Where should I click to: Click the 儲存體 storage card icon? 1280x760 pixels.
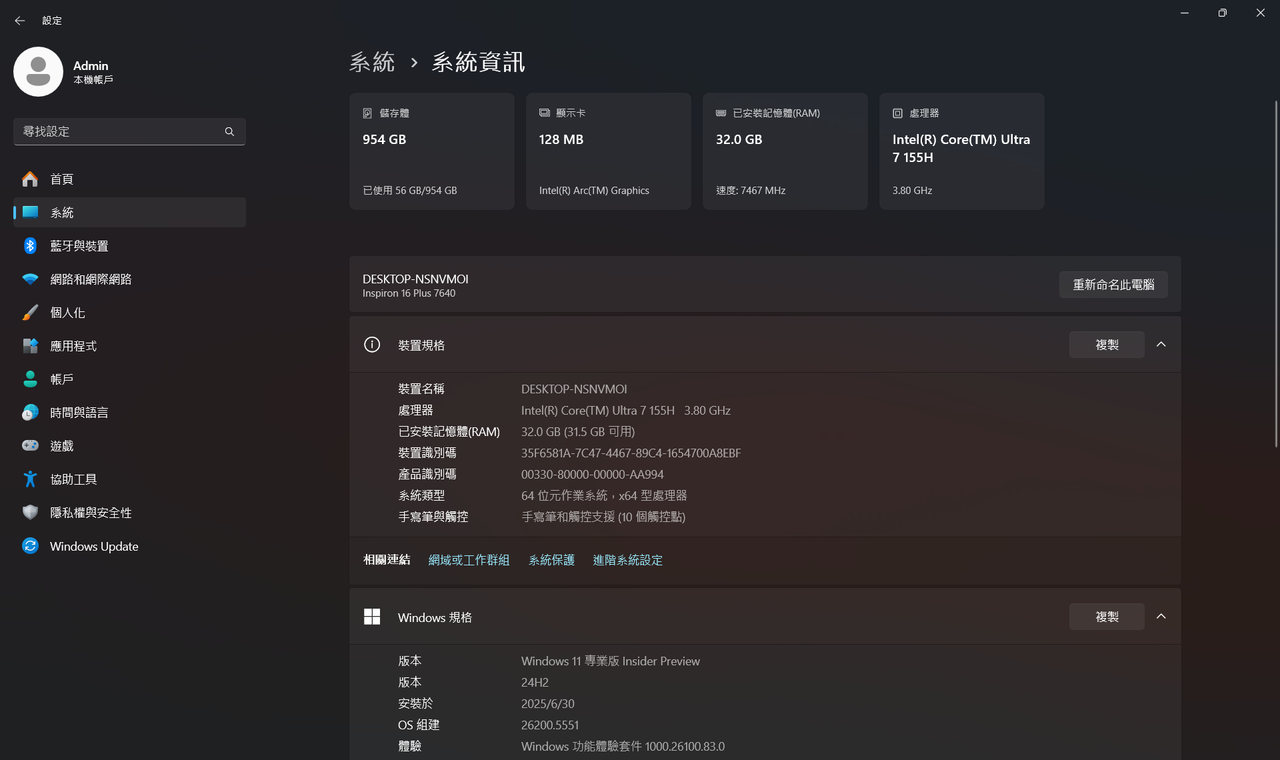coord(368,113)
